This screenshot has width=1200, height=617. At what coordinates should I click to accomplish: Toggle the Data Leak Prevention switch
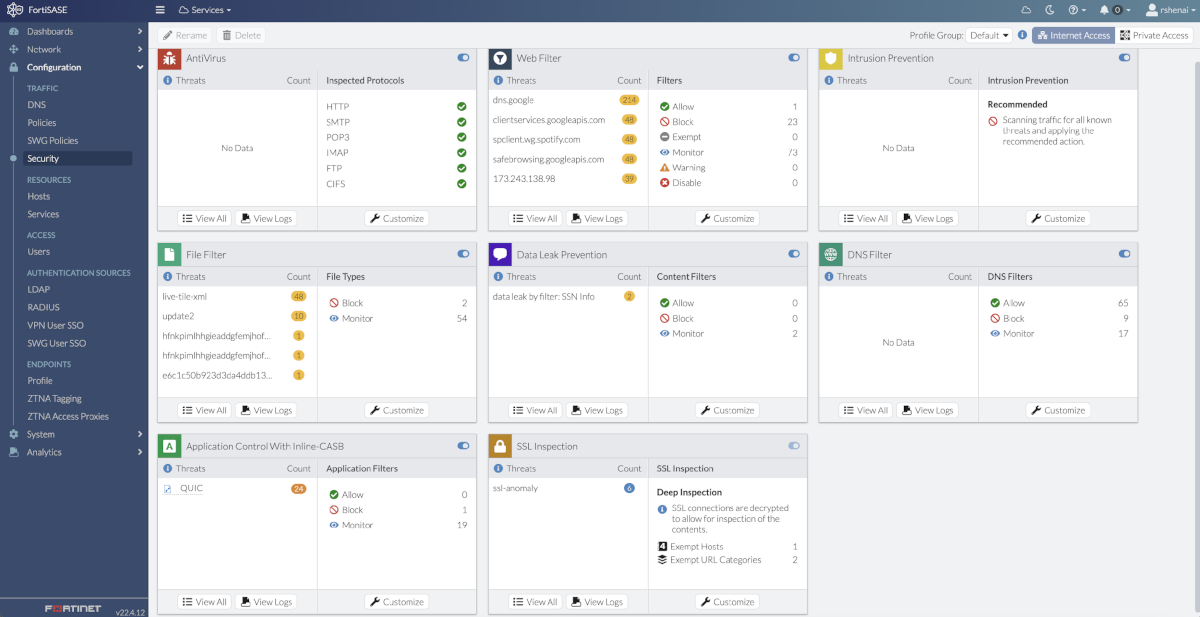coord(794,254)
